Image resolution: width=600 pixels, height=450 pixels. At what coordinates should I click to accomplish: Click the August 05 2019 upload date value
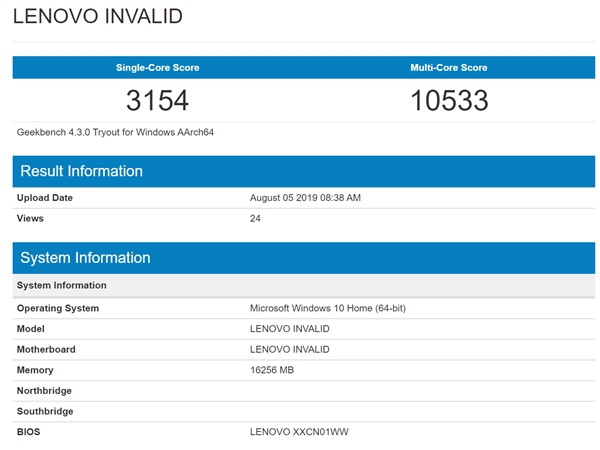(305, 198)
